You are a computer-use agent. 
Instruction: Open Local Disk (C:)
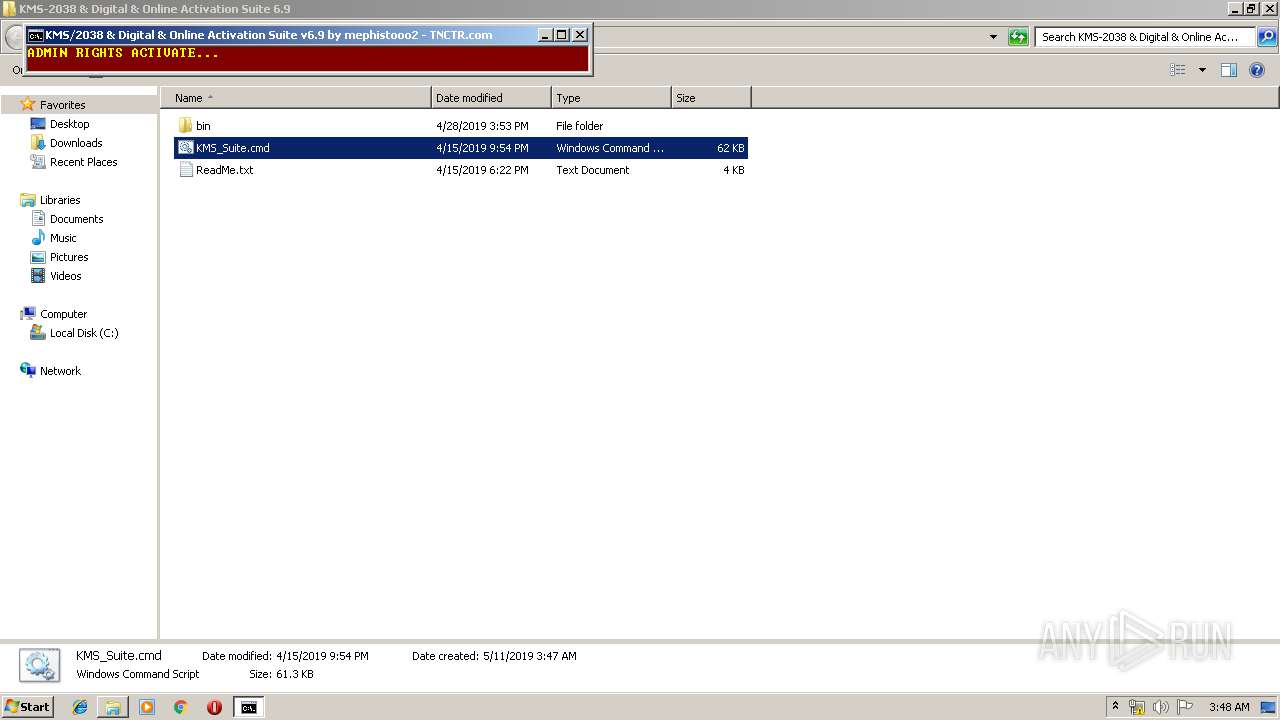84,333
